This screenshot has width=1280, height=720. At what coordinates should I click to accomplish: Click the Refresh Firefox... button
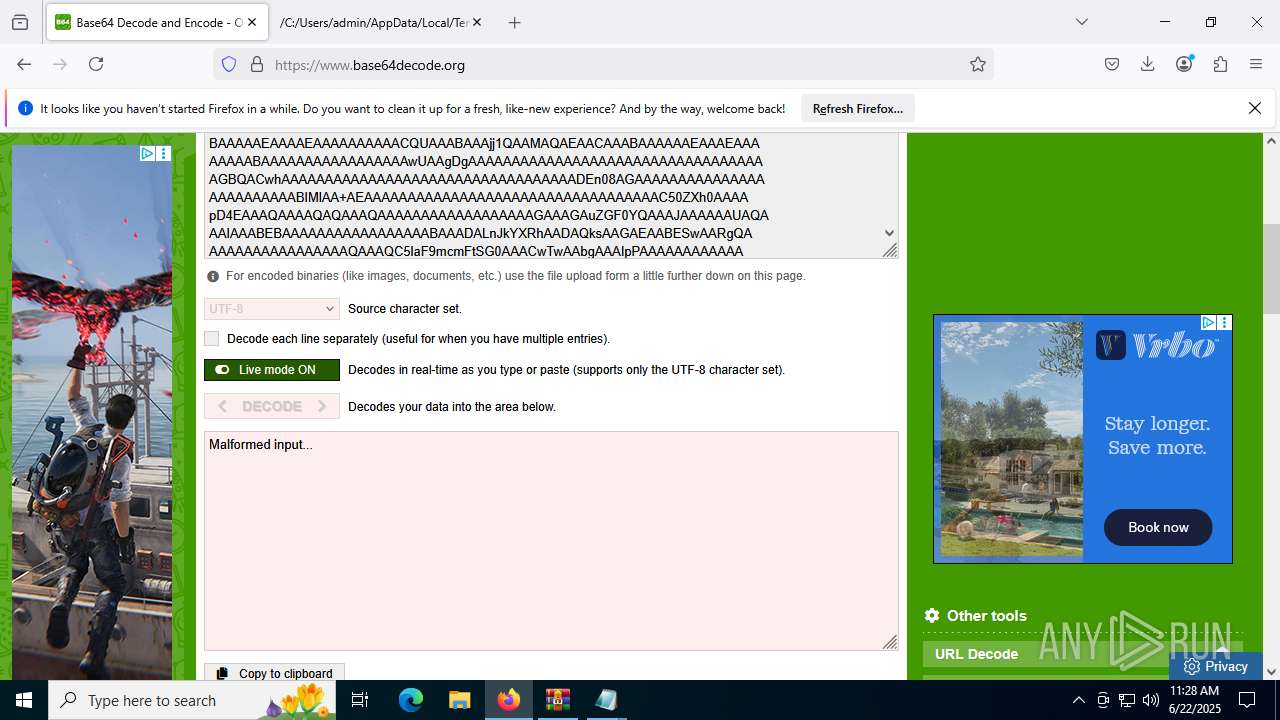point(858,108)
